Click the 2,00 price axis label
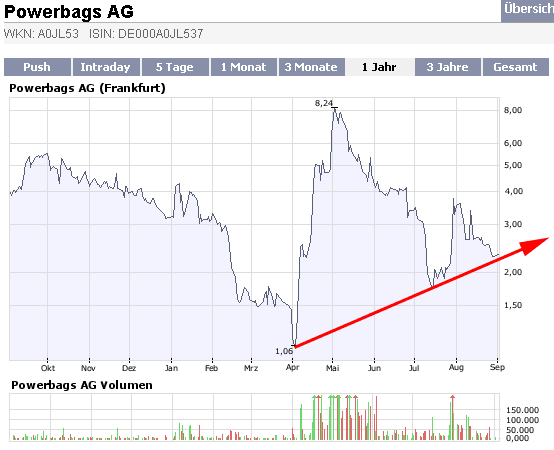554x450 pixels. (513, 272)
